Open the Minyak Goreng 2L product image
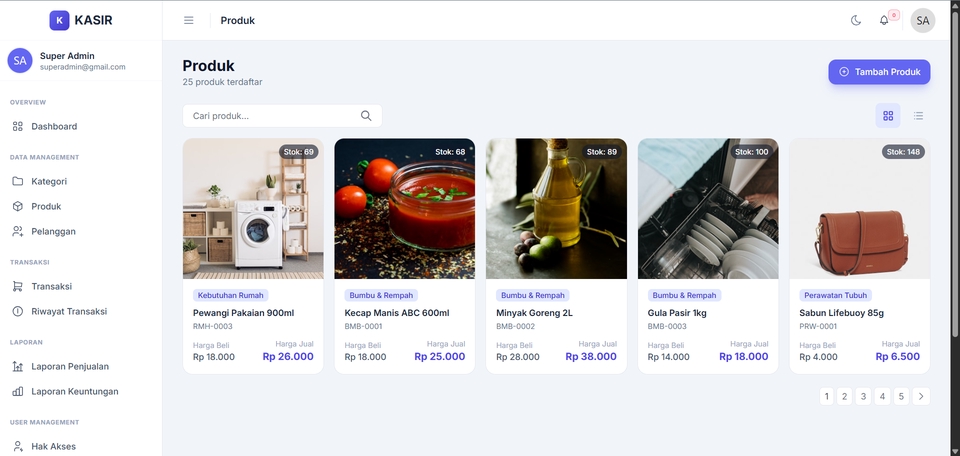This screenshot has width=960, height=456. [556, 209]
